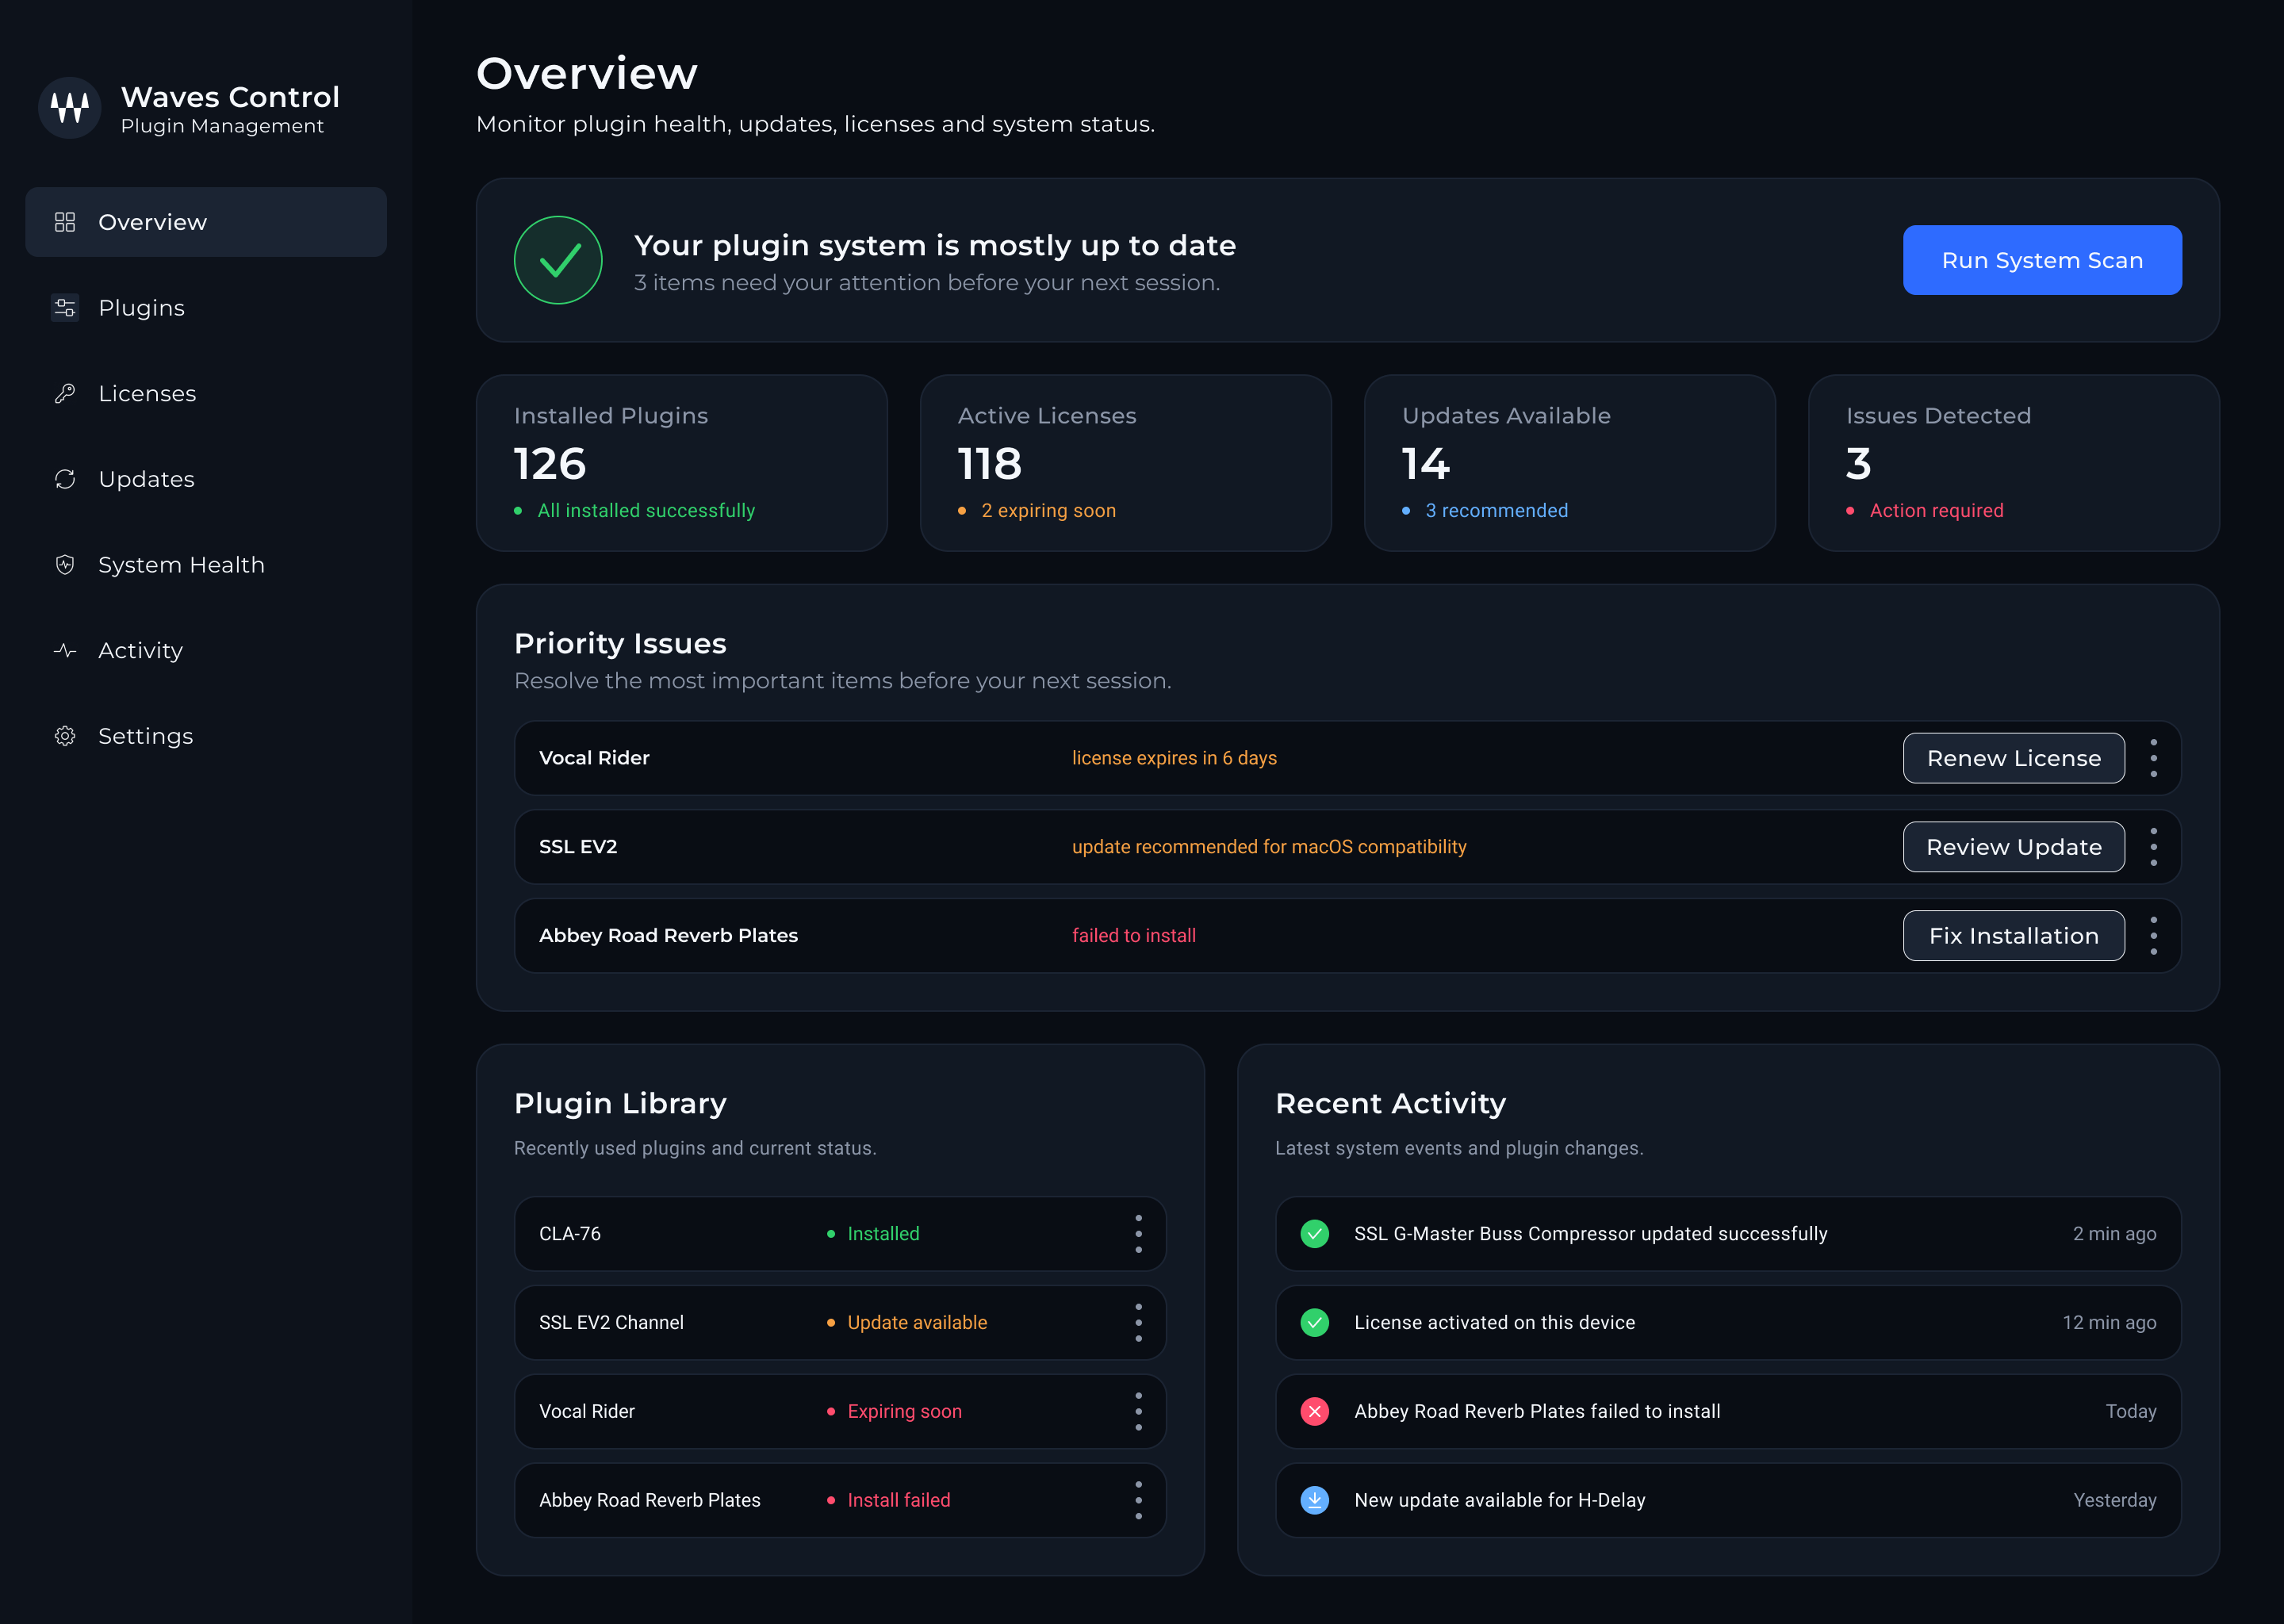Viewport: 2284px width, 1624px height.
Task: Open more options beside Fix Installation button
Action: point(2153,936)
